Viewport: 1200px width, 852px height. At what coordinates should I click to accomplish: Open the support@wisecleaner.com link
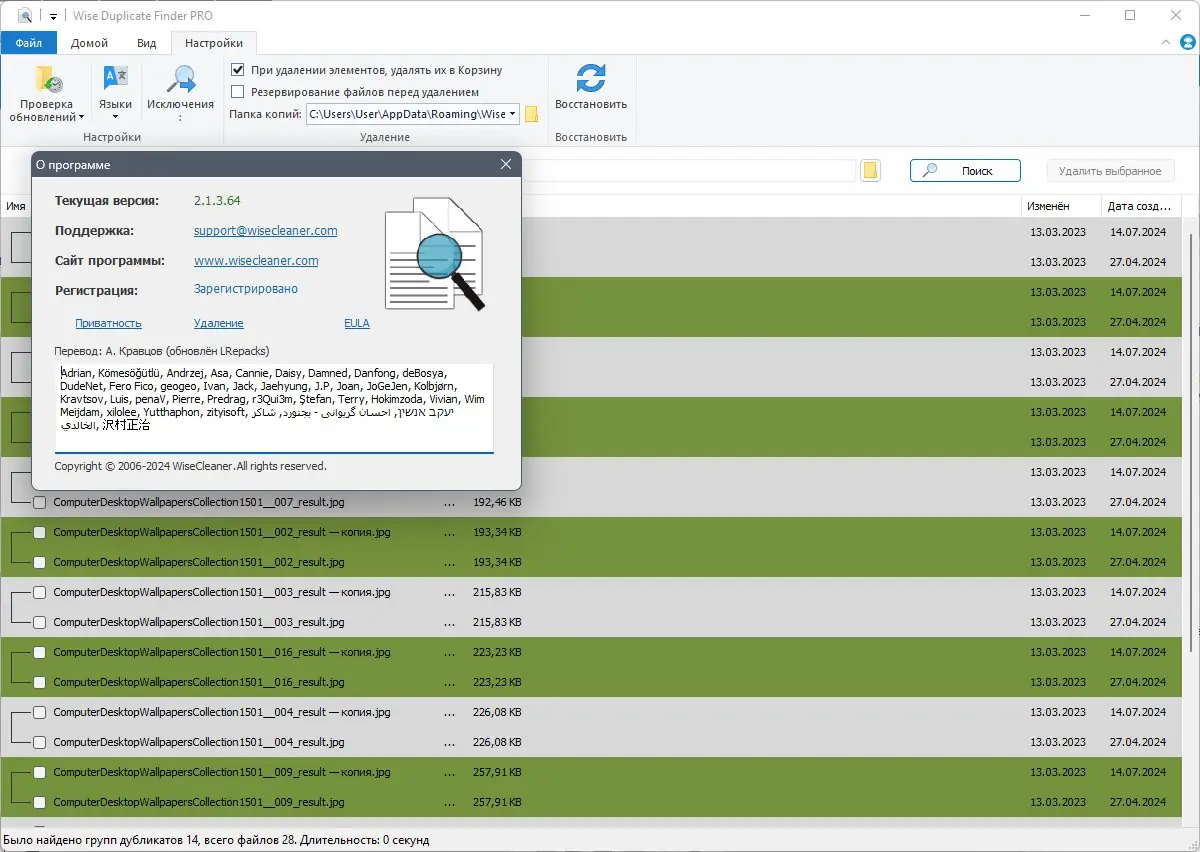click(x=266, y=231)
